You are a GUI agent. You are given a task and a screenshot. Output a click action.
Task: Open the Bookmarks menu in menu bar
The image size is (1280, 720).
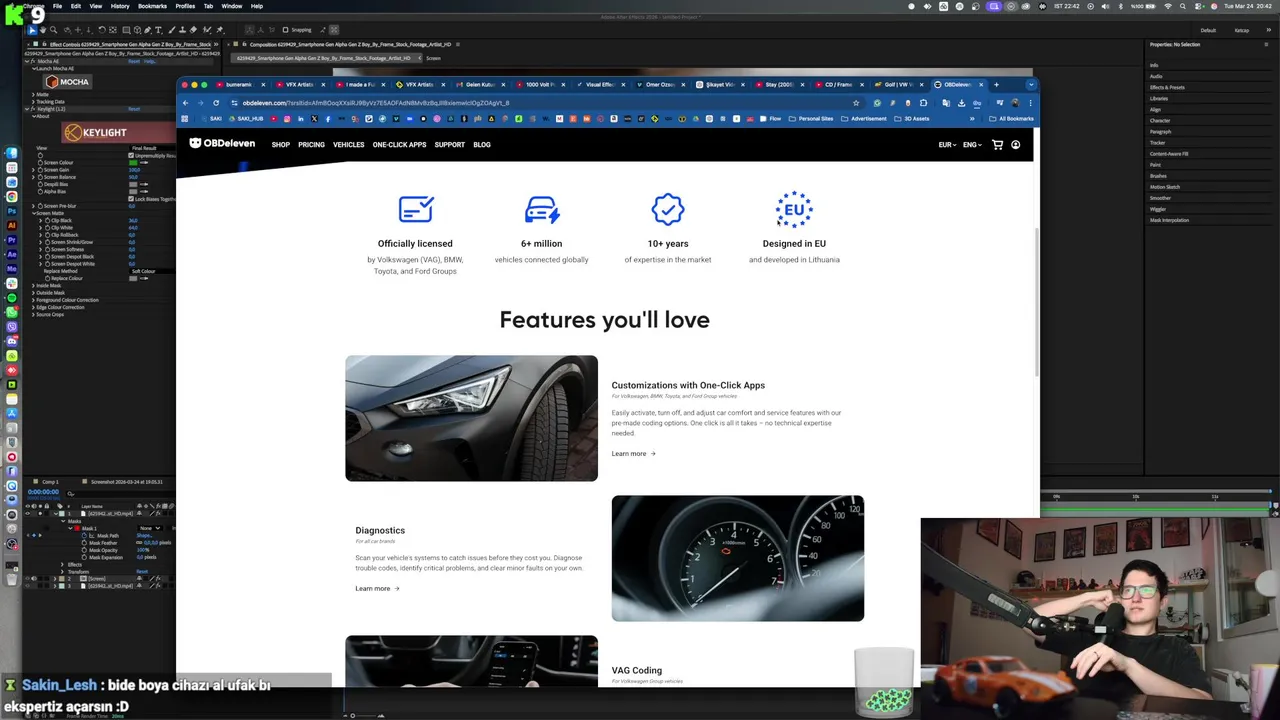(x=152, y=6)
